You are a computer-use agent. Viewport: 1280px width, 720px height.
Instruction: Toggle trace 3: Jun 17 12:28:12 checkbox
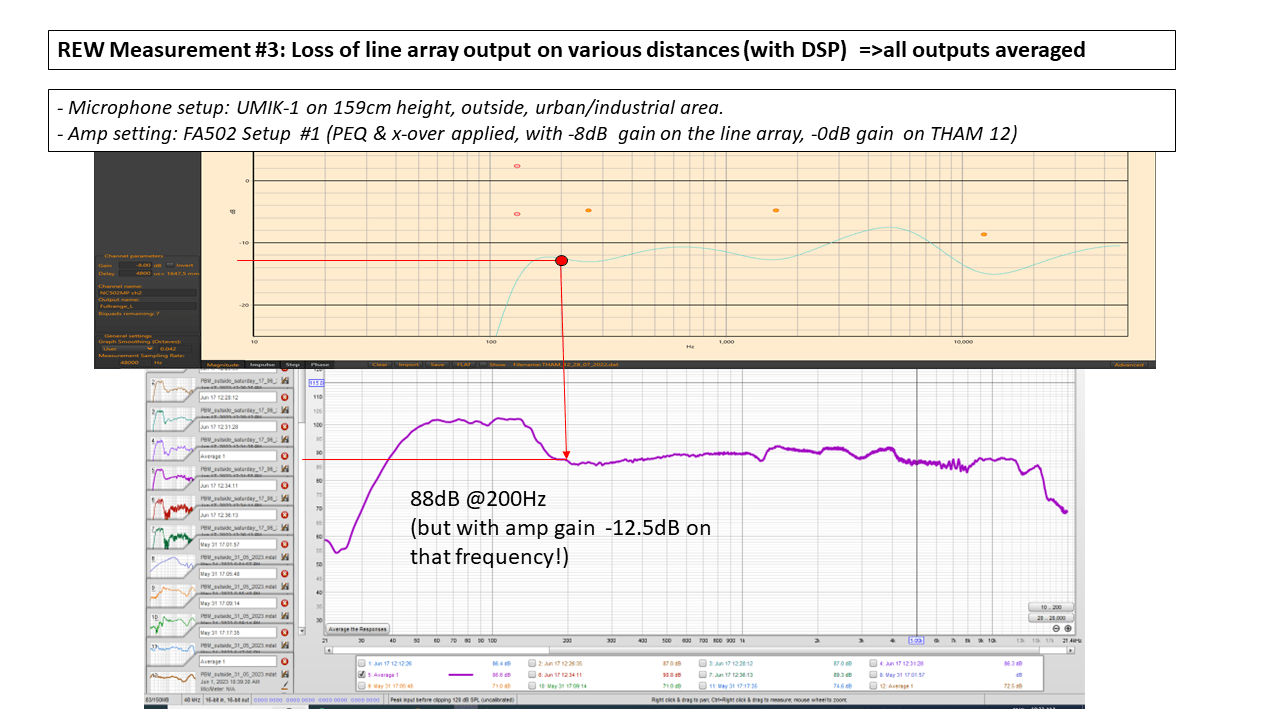click(703, 663)
